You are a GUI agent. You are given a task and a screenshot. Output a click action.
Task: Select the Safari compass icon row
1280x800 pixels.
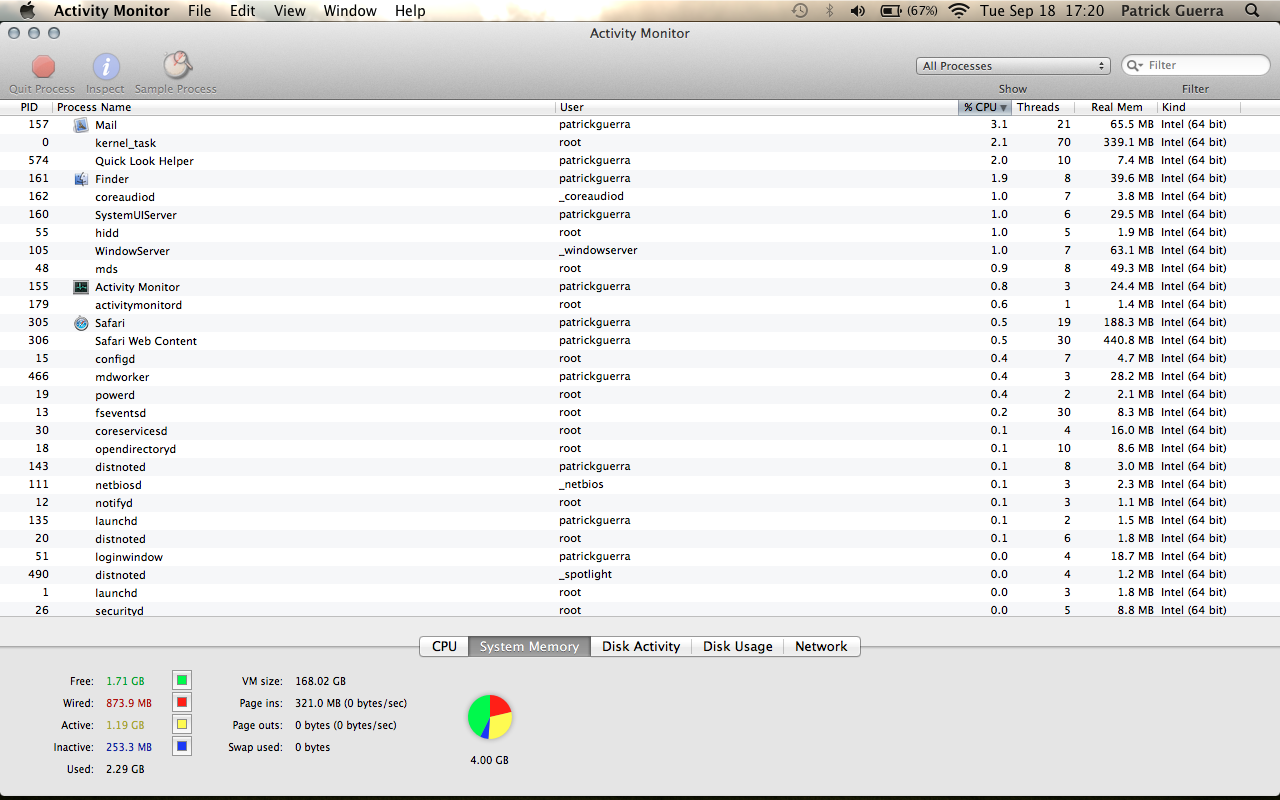tap(81, 323)
